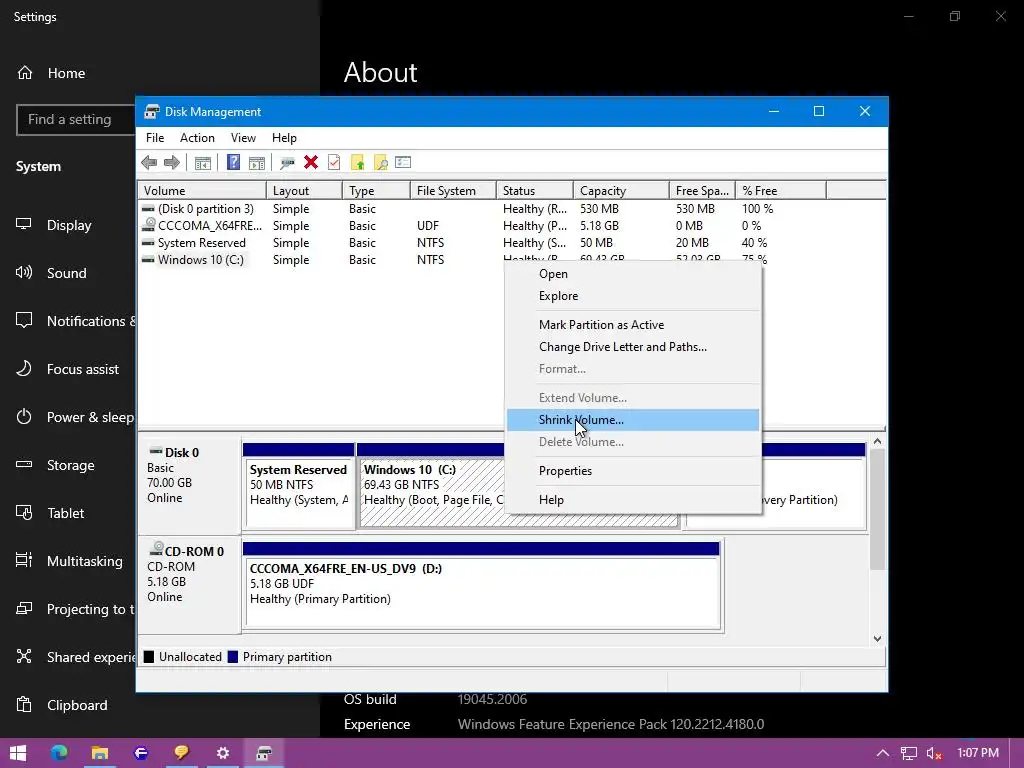The height and width of the screenshot is (768, 1024).
Task: Click scroll up arrow in disk pane
Action: (x=877, y=442)
